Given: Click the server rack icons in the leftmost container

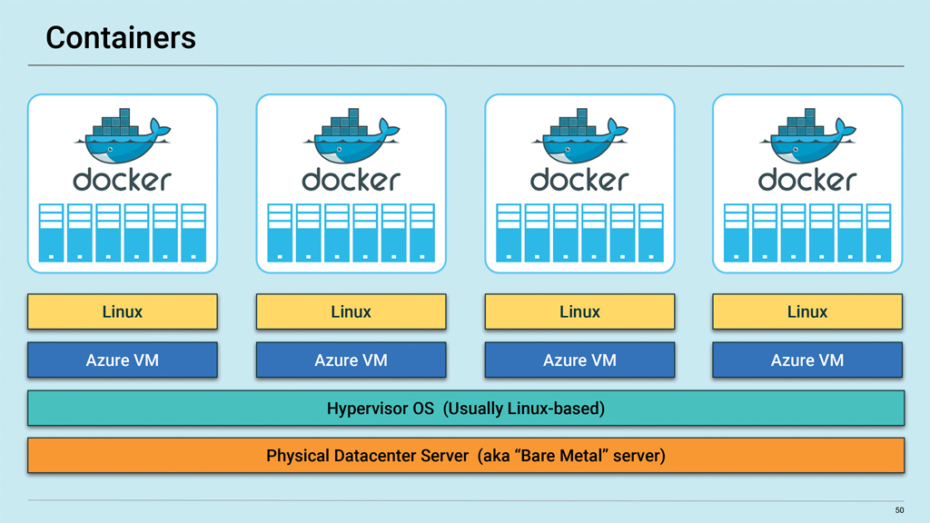Looking at the screenshot, I should [122, 233].
